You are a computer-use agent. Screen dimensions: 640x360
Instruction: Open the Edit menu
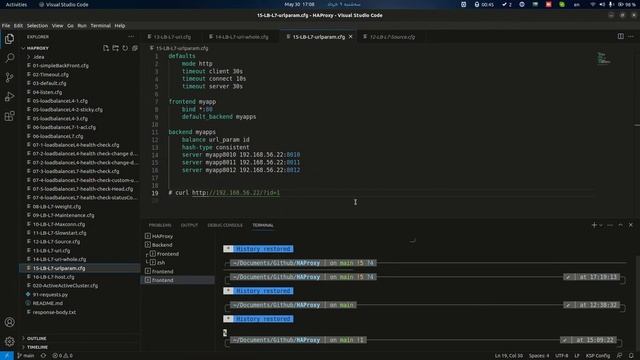pyautogui.click(x=18, y=25)
